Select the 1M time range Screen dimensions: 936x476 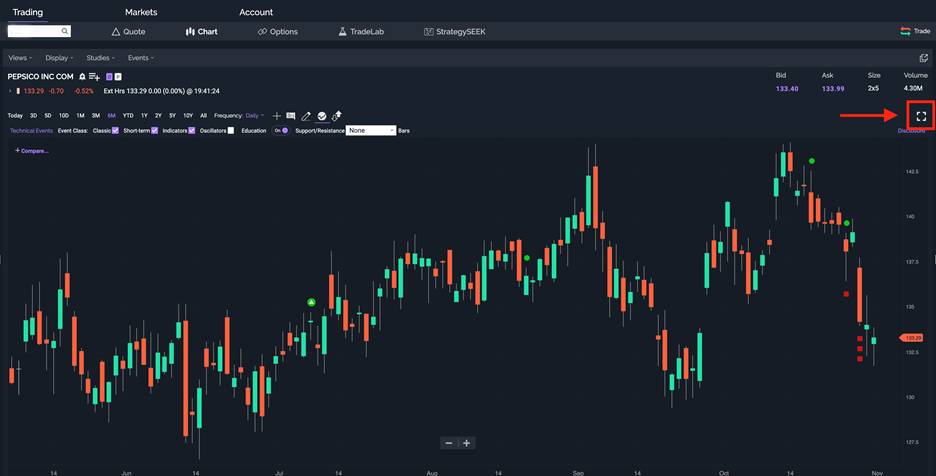80,115
